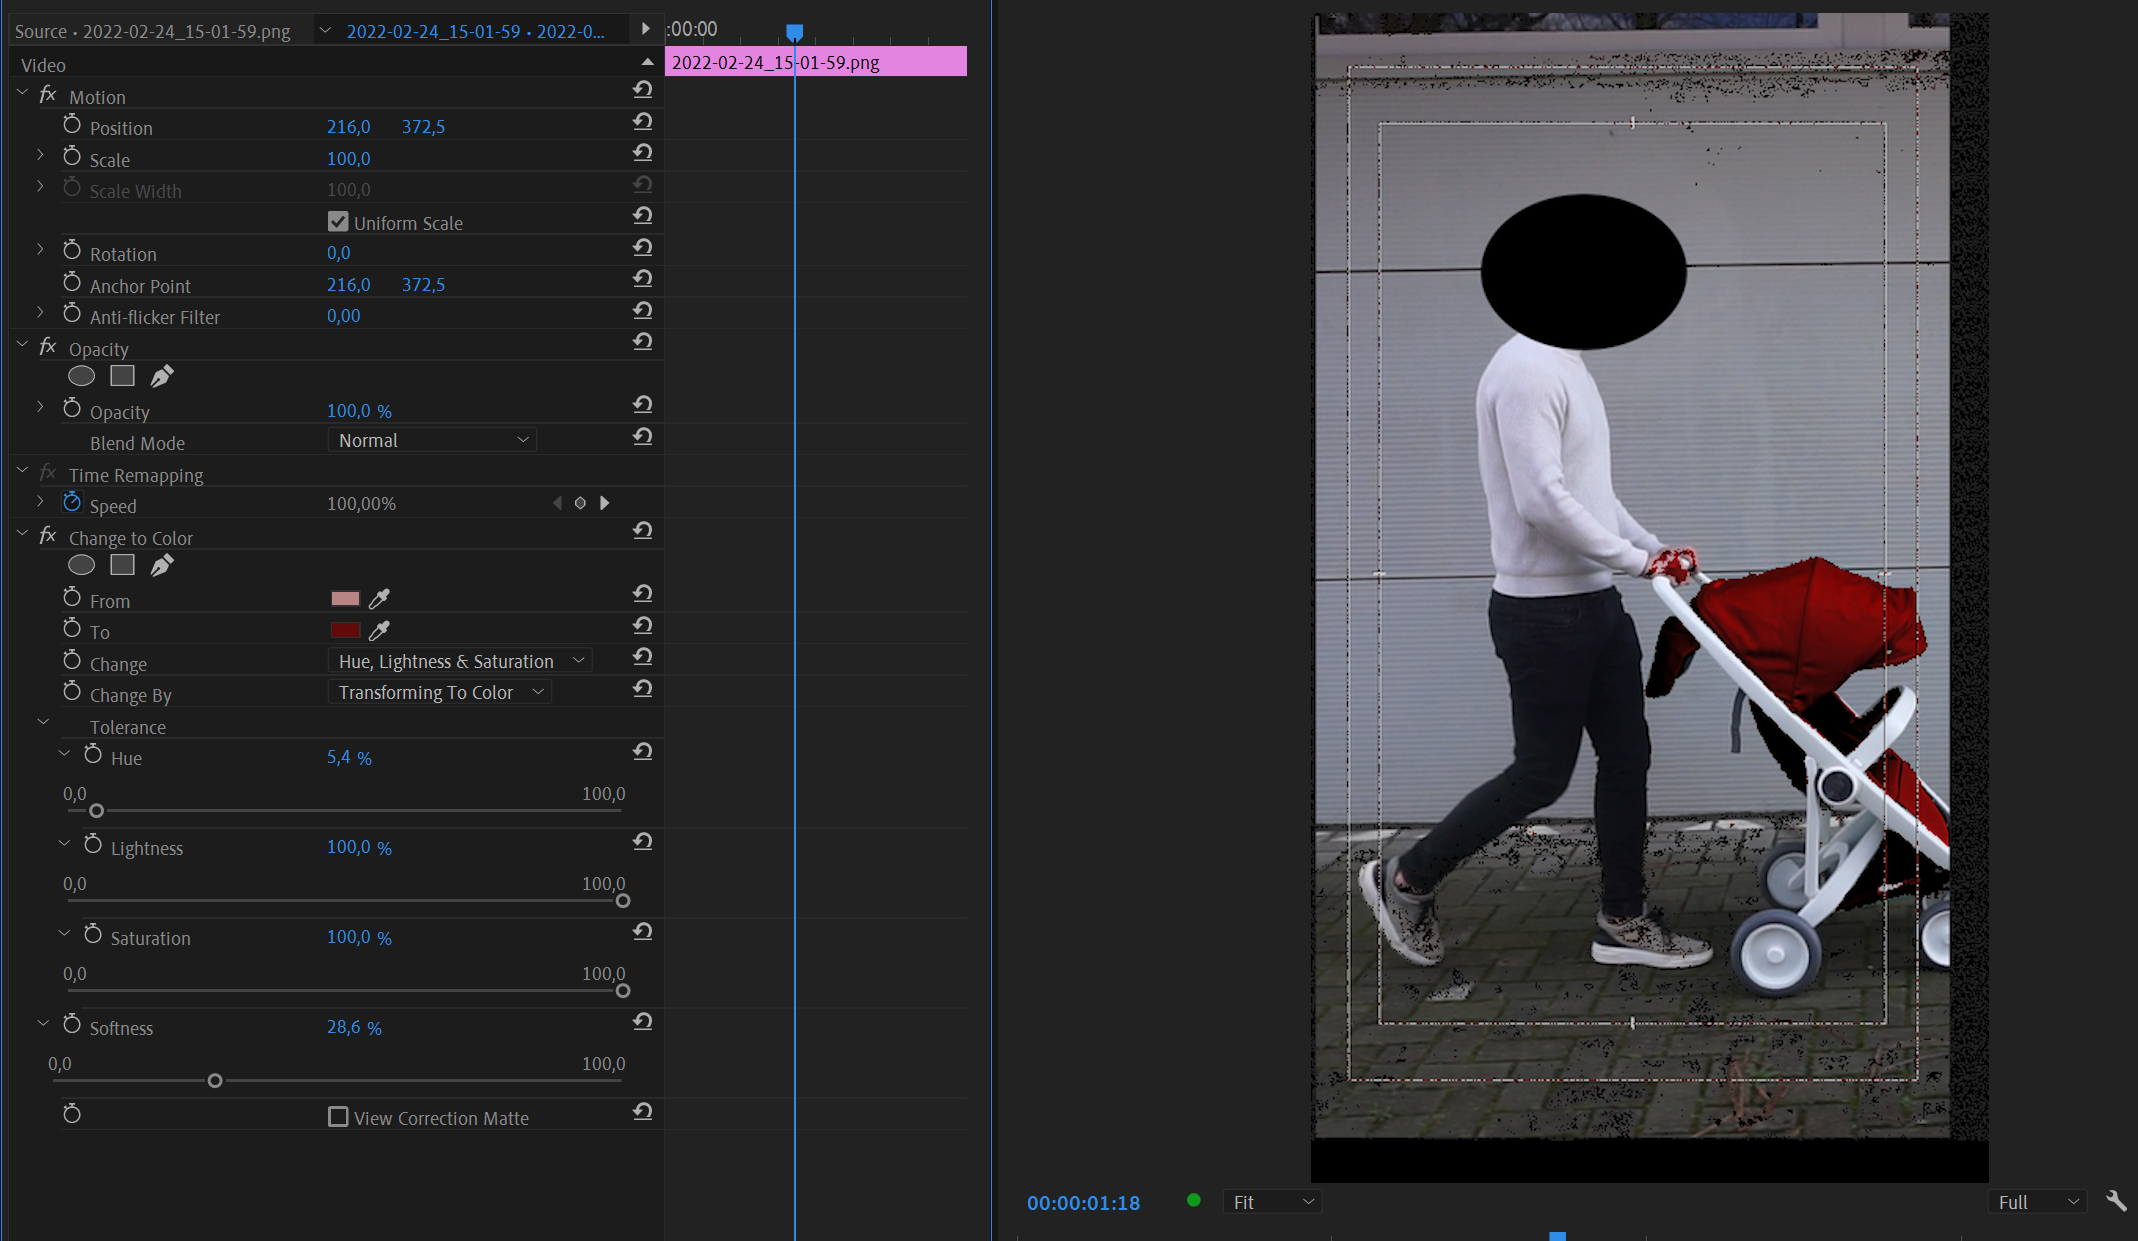Click the To color eyedropper icon
This screenshot has width=2138, height=1241.
(379, 631)
